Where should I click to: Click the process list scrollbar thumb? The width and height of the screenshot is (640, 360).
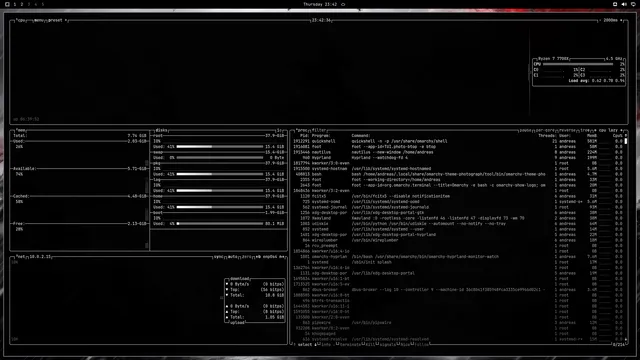tap(626, 141)
